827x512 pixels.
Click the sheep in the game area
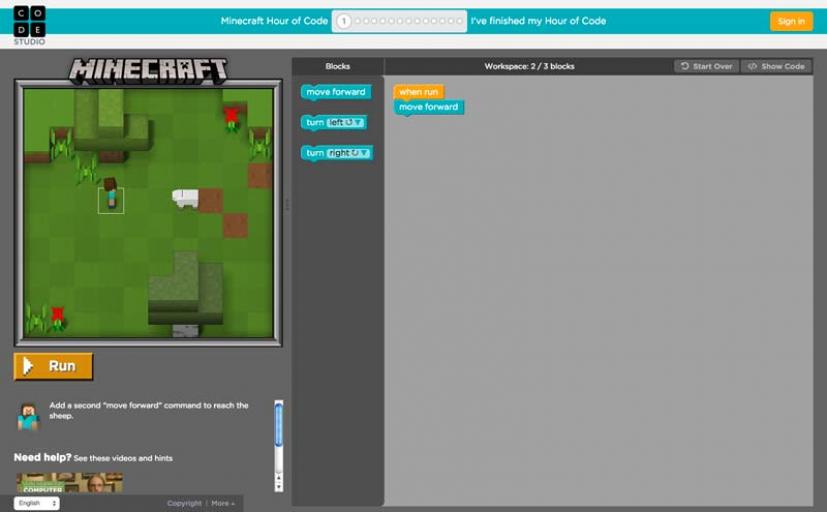tap(185, 199)
